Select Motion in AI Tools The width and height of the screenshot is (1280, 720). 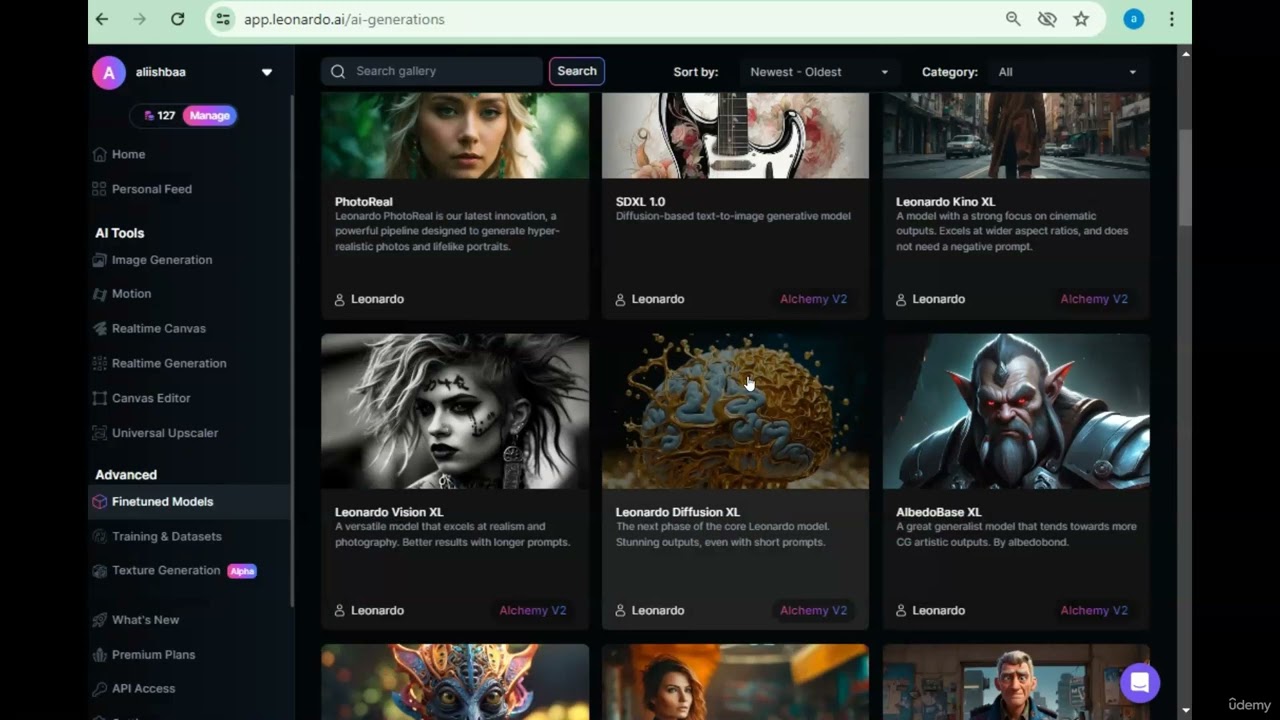[x=132, y=294]
